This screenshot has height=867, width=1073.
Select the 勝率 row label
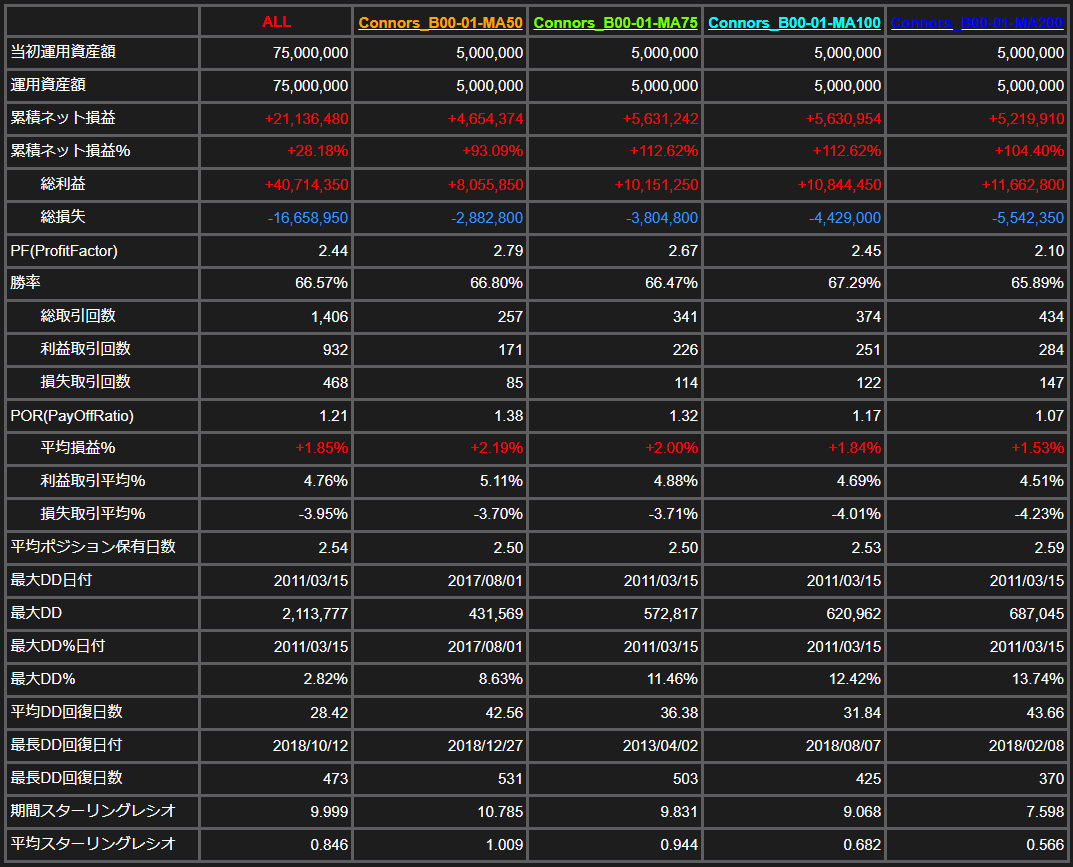[25, 283]
